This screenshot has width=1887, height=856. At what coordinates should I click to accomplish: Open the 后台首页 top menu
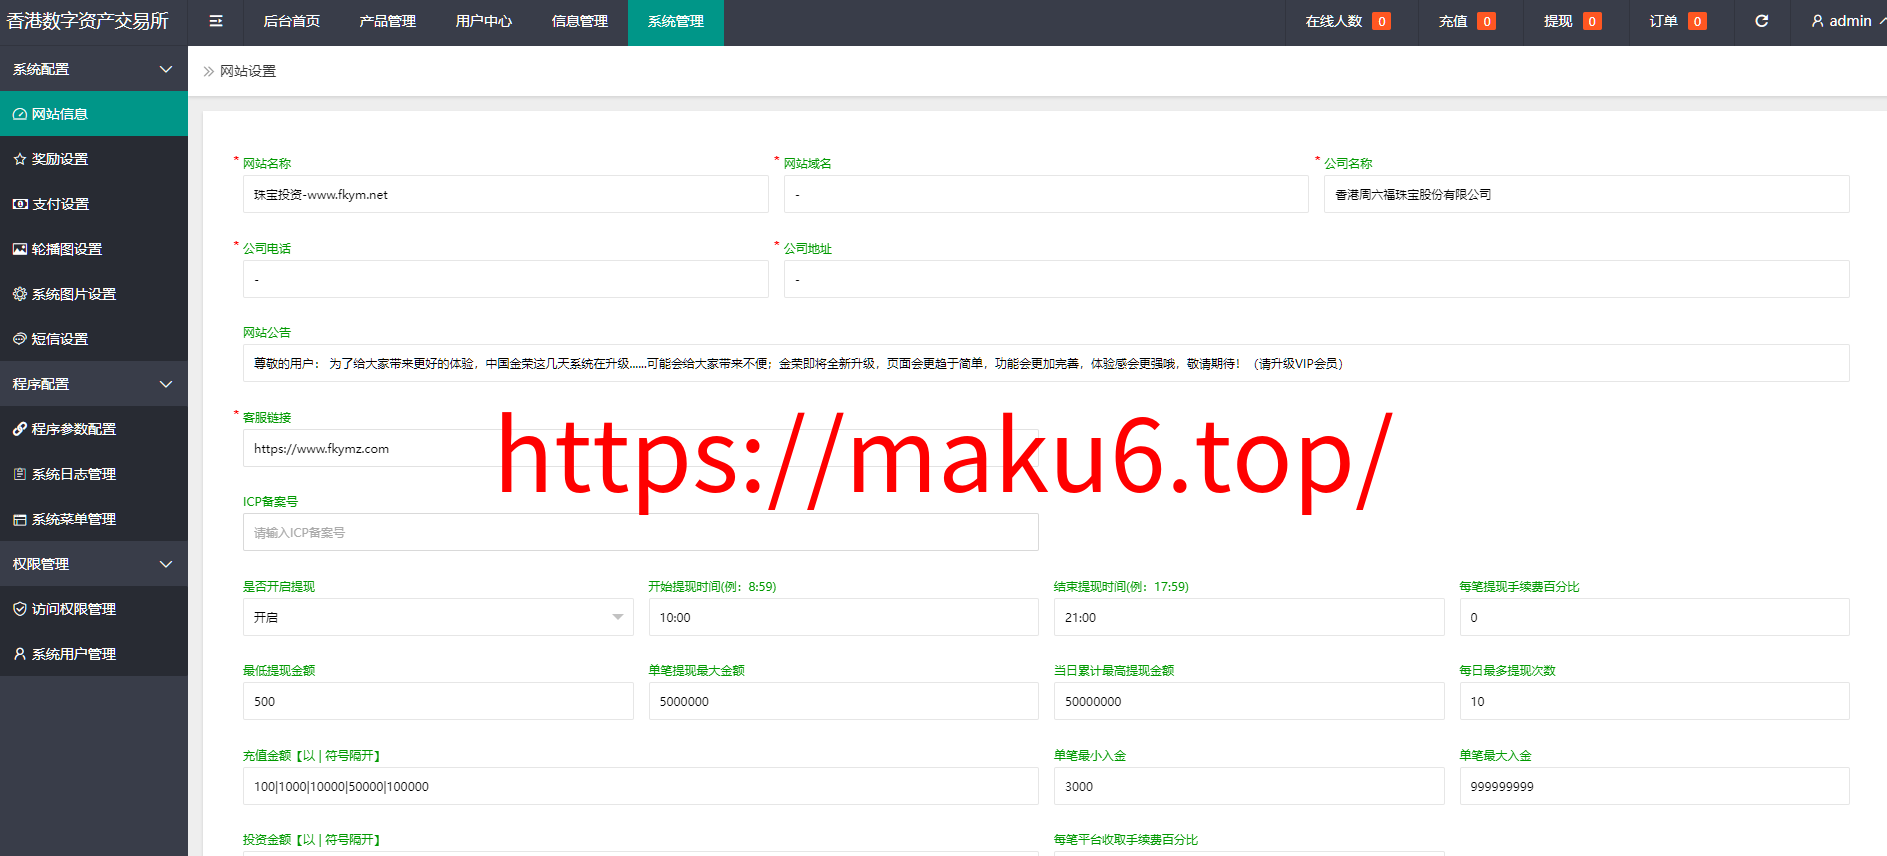click(x=292, y=21)
